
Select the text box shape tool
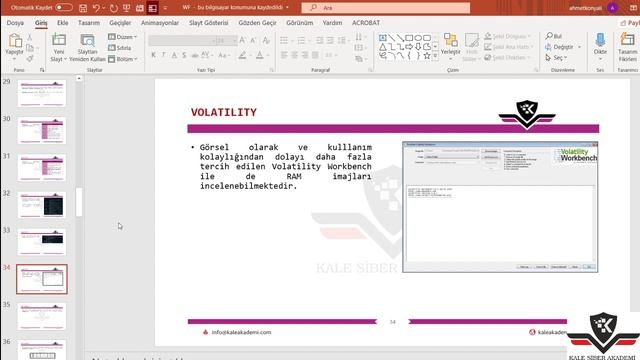[383, 38]
